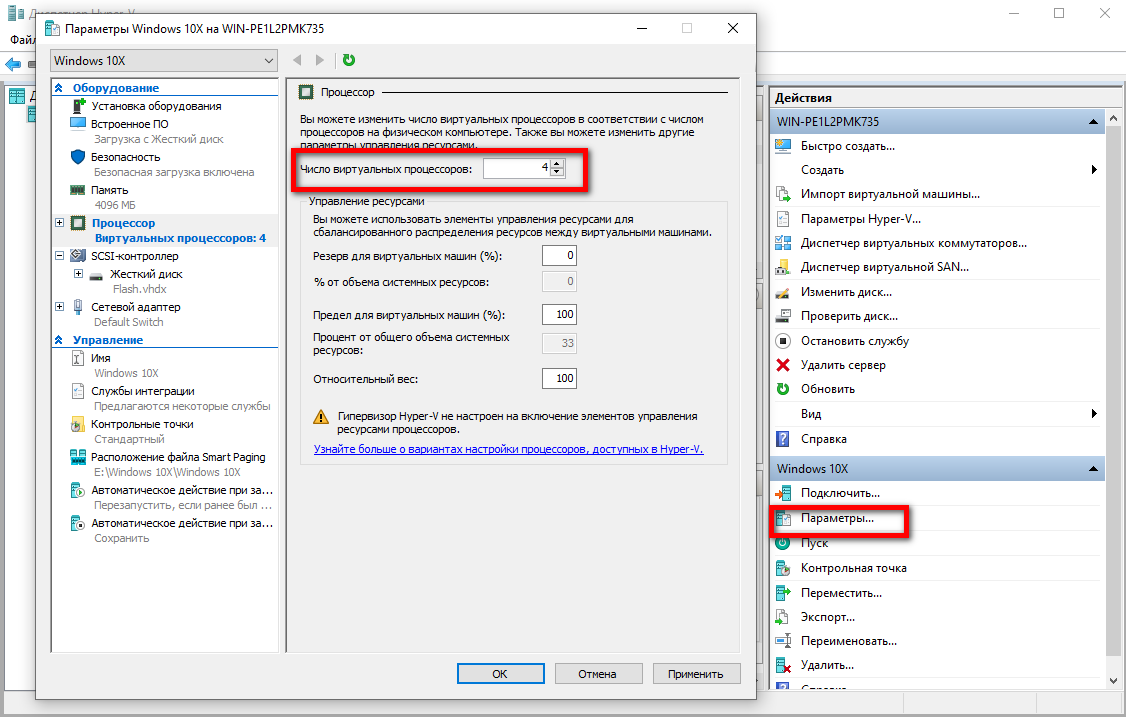Click Переименовать action
This screenshot has width=1126, height=717.
tap(848, 641)
